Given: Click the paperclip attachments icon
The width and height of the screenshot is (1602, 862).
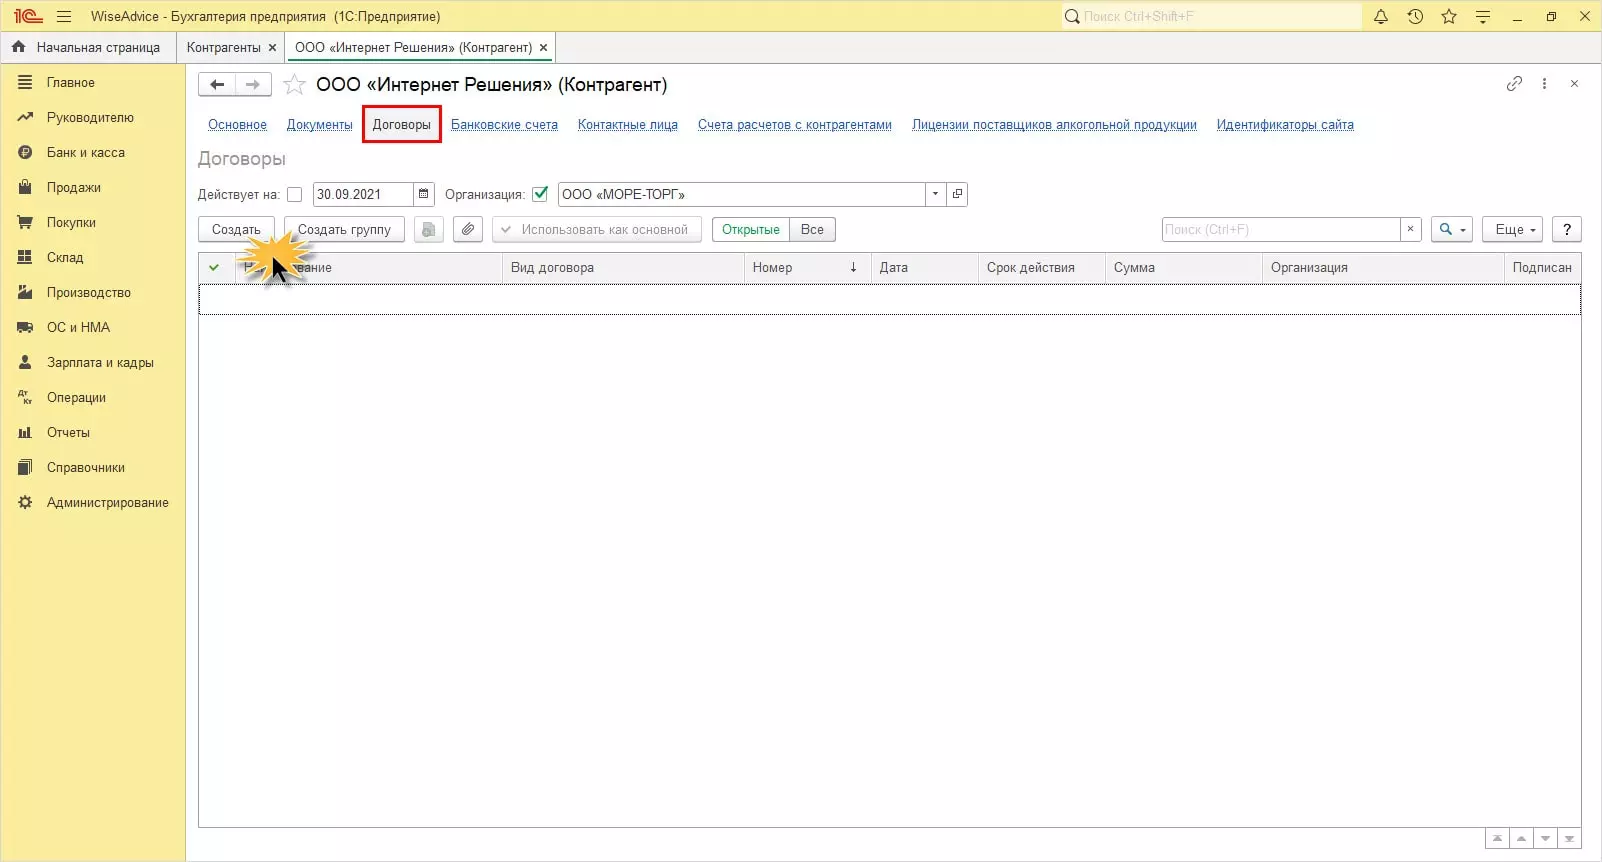Looking at the screenshot, I should [468, 229].
